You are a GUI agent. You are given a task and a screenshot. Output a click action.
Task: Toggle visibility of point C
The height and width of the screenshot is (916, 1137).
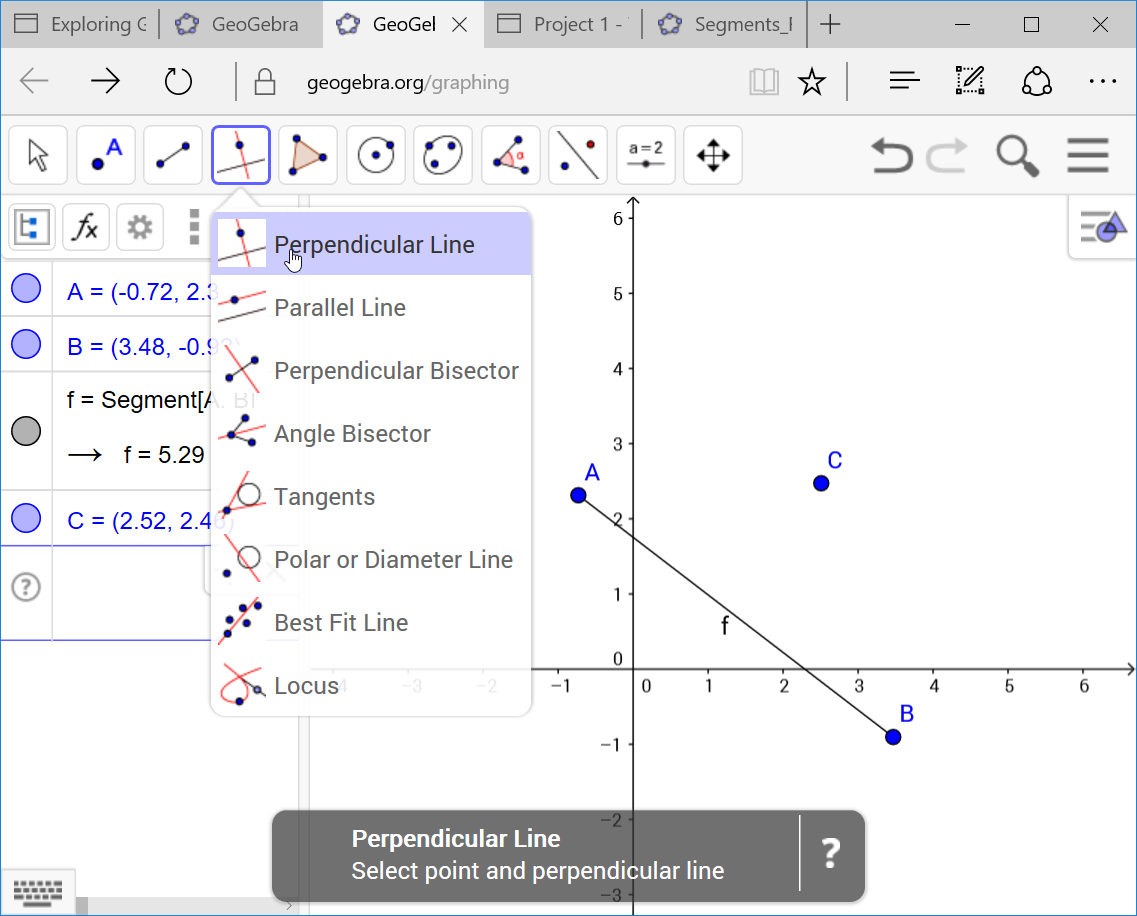pyautogui.click(x=27, y=518)
